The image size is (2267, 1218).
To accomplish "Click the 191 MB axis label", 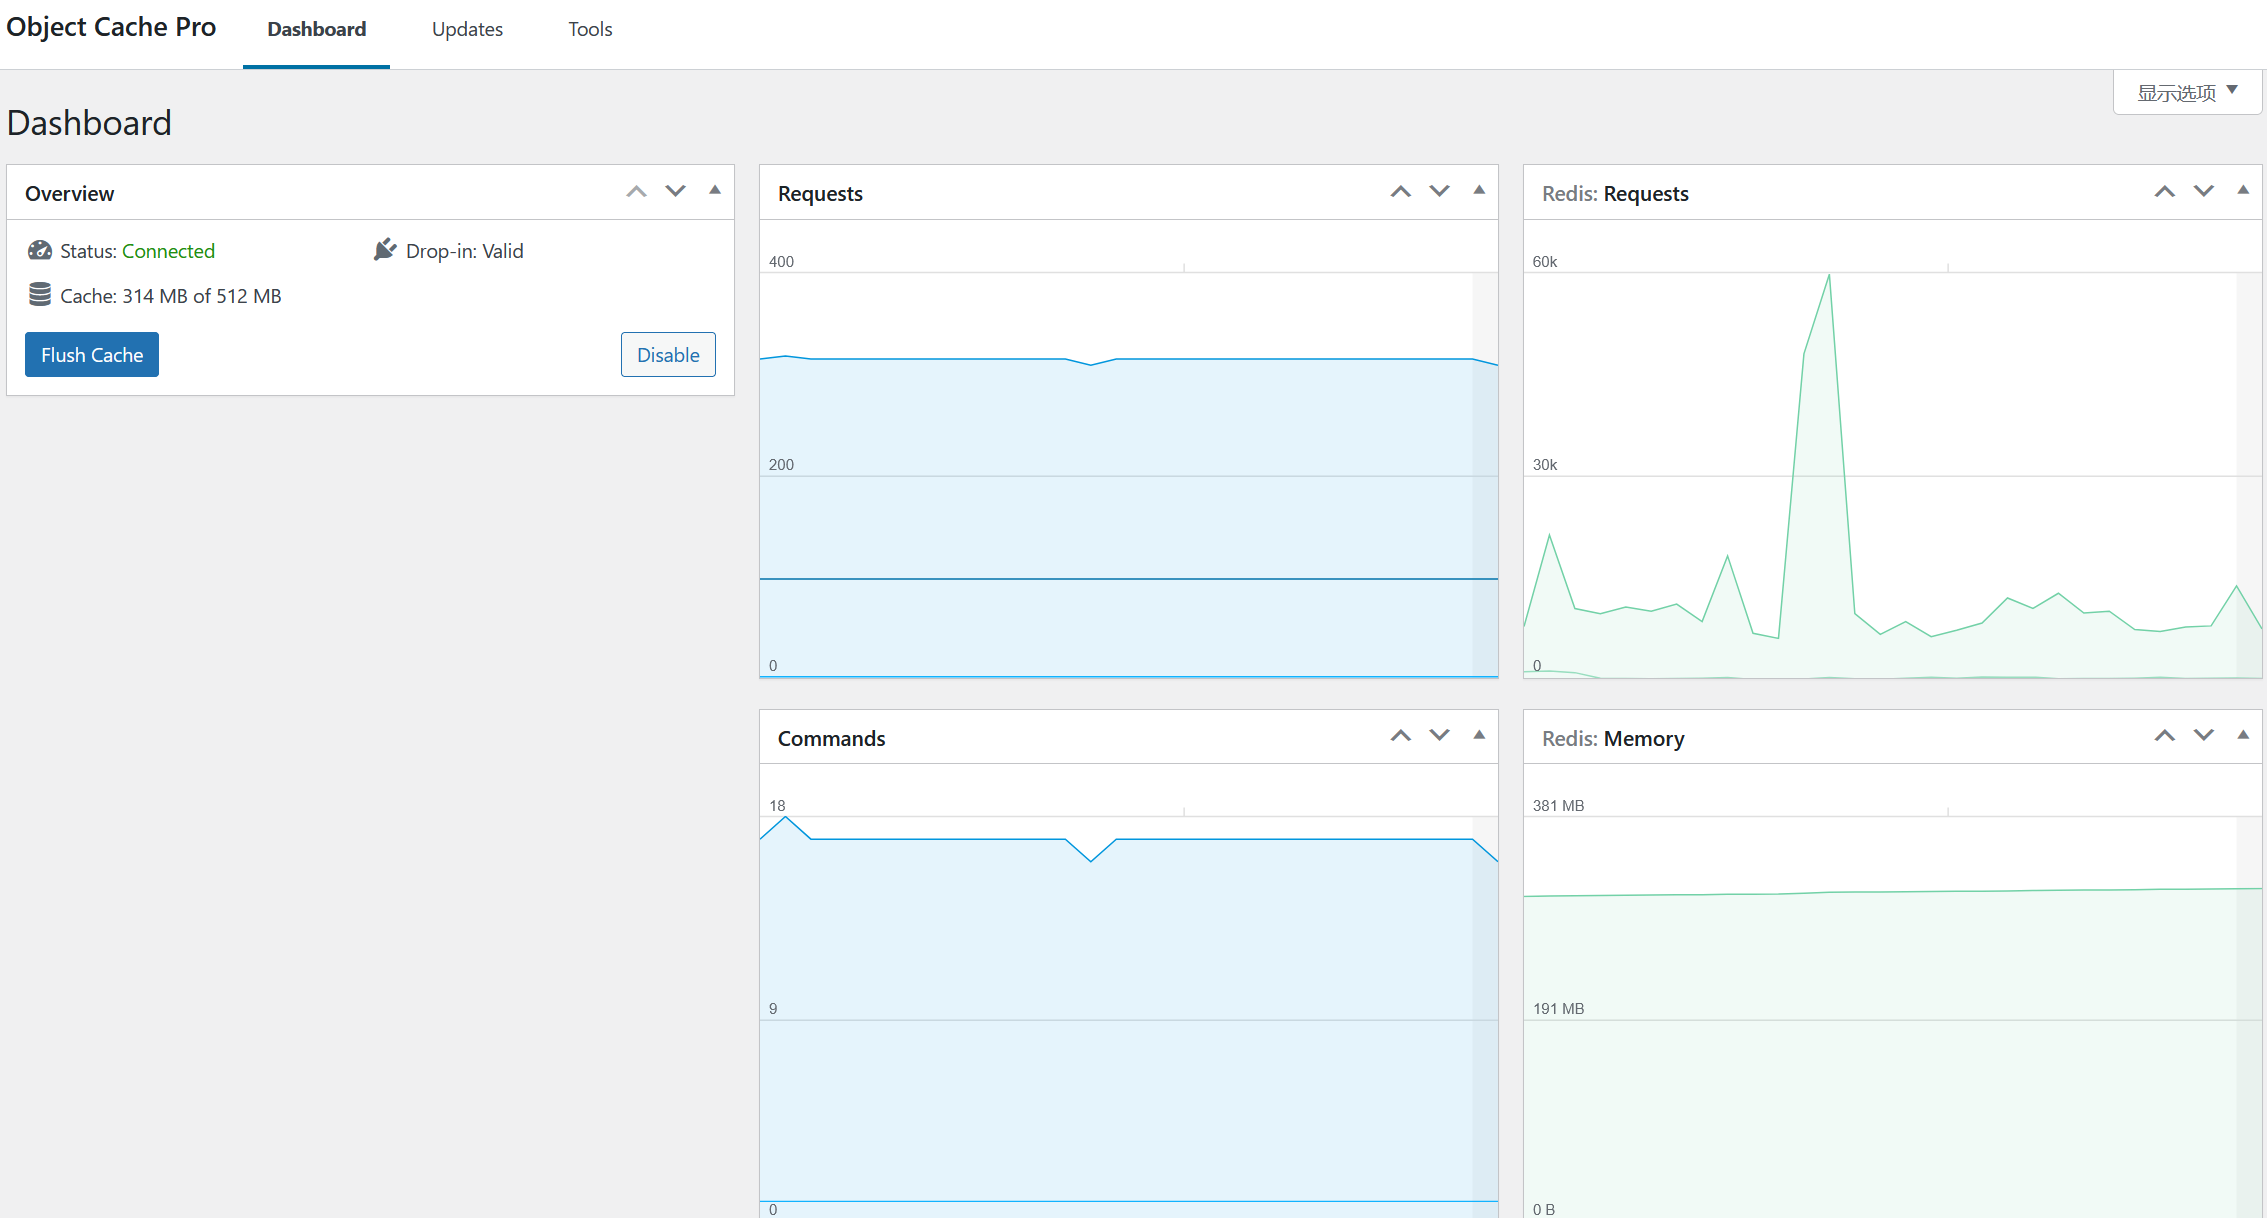I will 1558,1009.
